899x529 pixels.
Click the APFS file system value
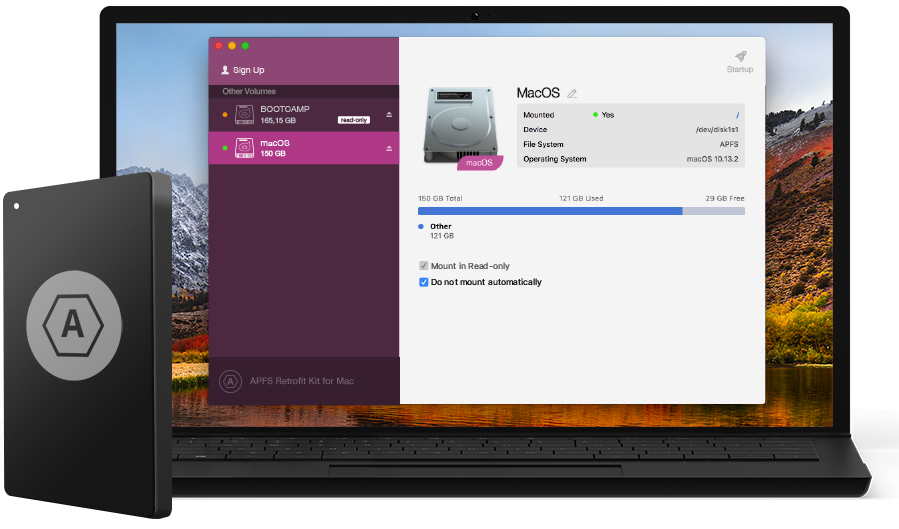coord(729,144)
